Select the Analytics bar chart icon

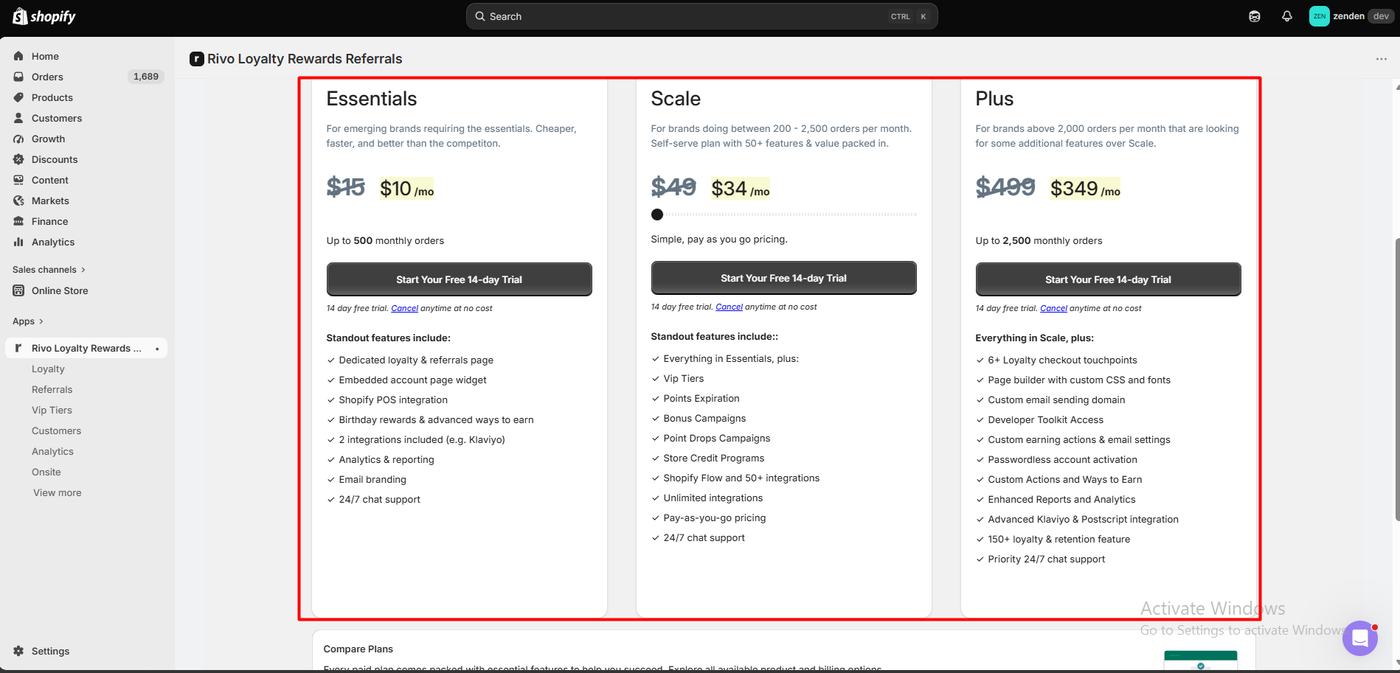(x=18, y=242)
